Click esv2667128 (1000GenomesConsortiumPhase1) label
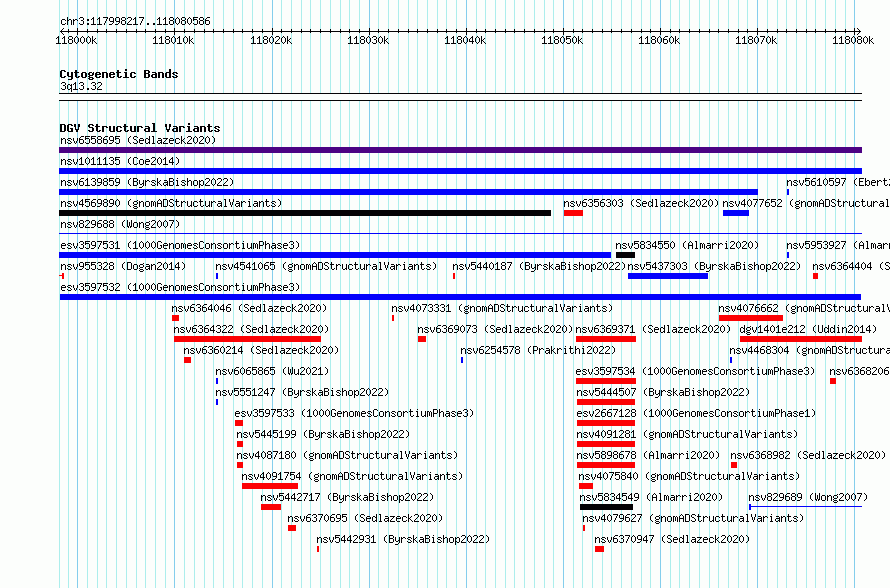 pos(696,413)
